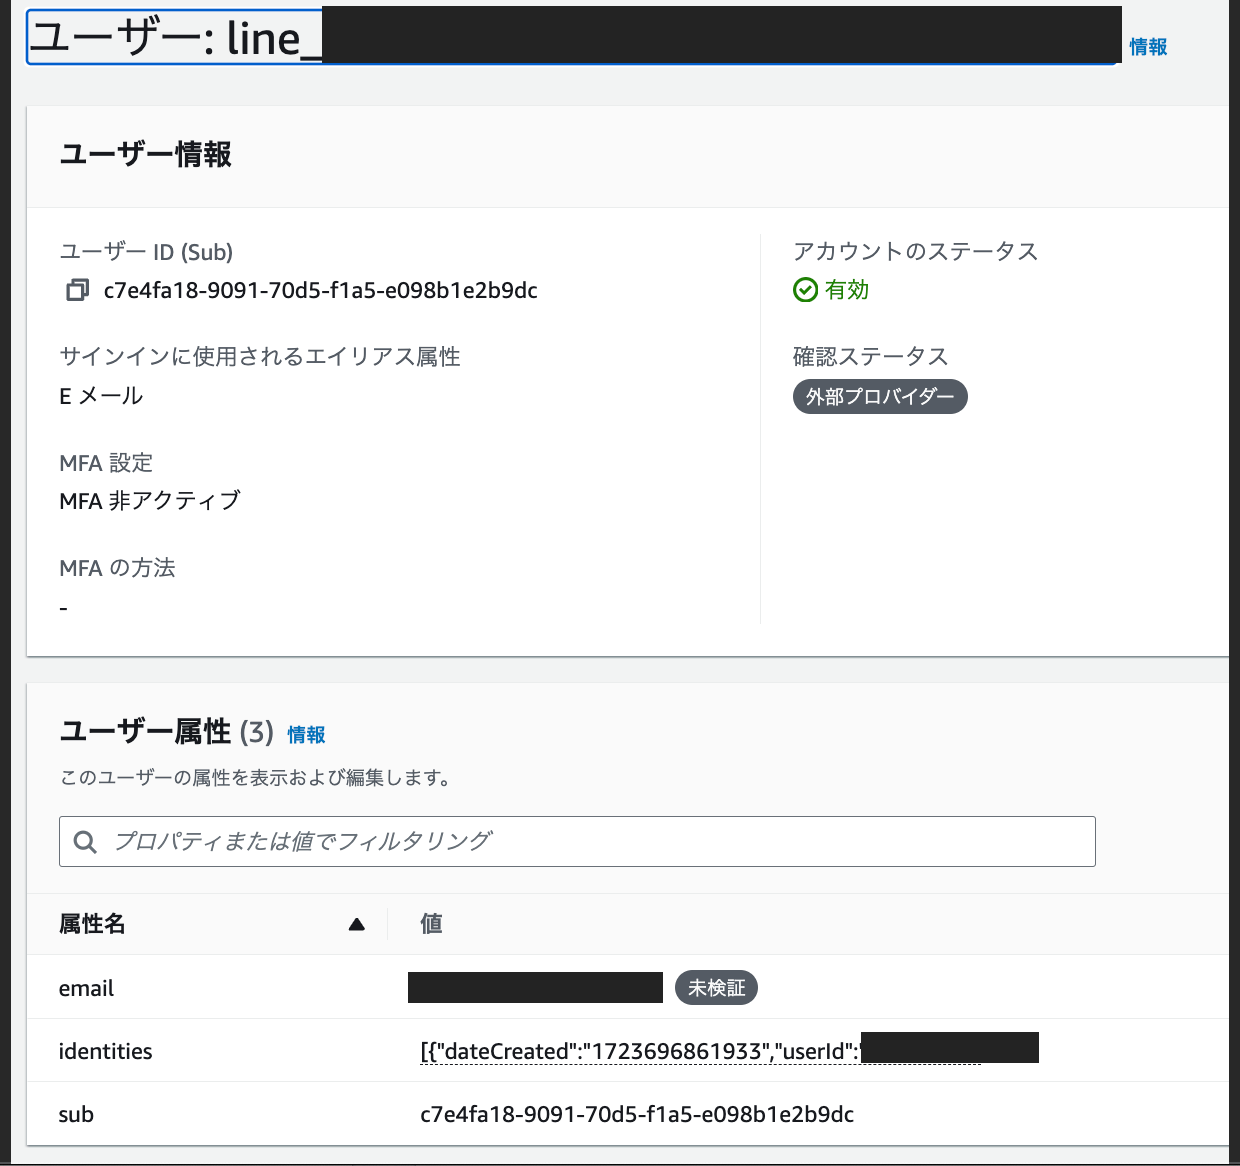Select the identities attribute name
This screenshot has height=1166, width=1240.
[x=105, y=1051]
